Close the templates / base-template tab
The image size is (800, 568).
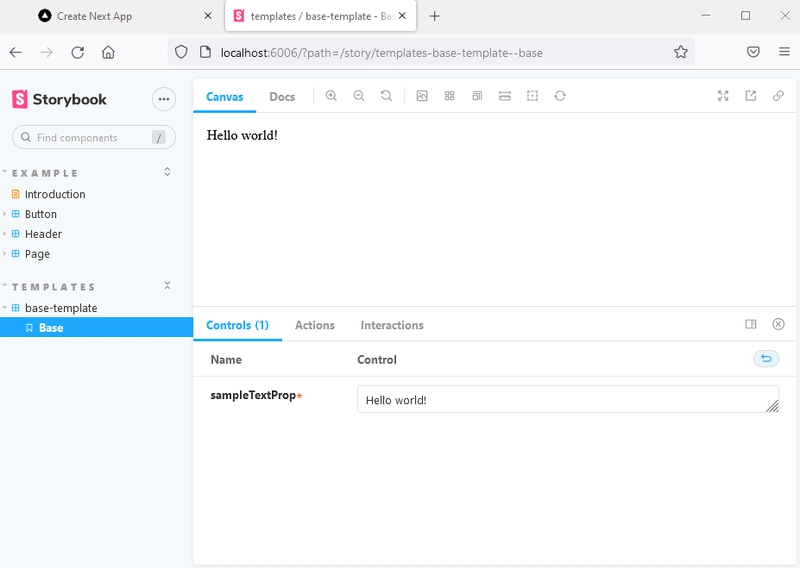[402, 16]
